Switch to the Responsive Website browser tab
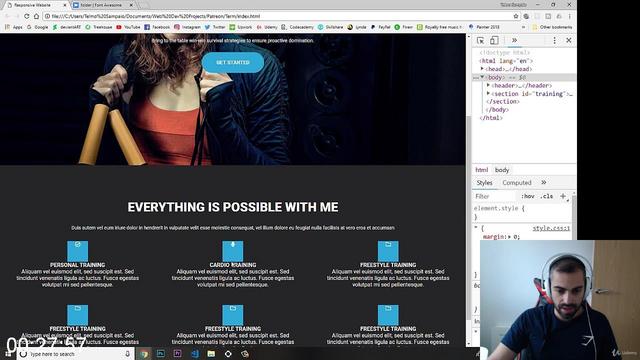This screenshot has width=640, height=360. [x=34, y=5]
